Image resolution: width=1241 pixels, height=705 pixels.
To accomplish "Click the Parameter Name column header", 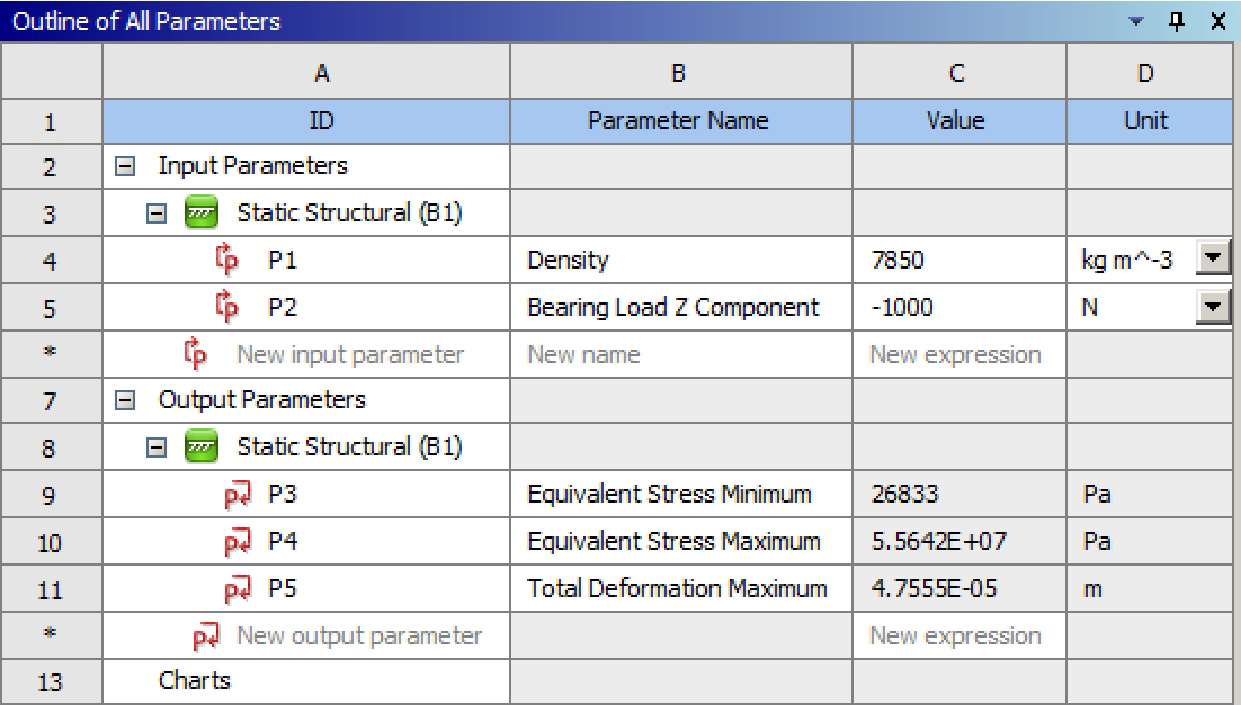I will 680,121.
